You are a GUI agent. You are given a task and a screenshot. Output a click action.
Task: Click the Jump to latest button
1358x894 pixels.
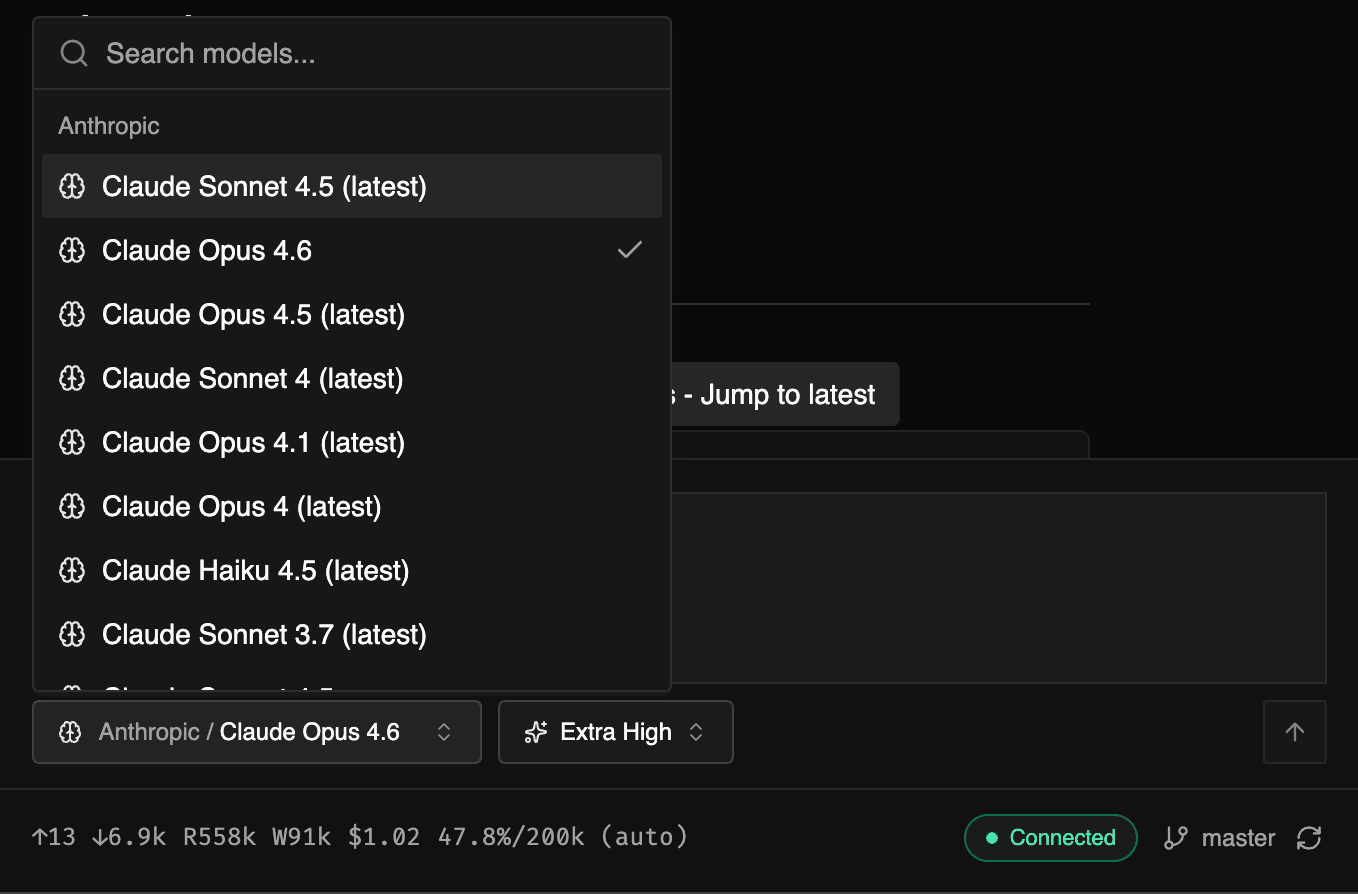[786, 395]
